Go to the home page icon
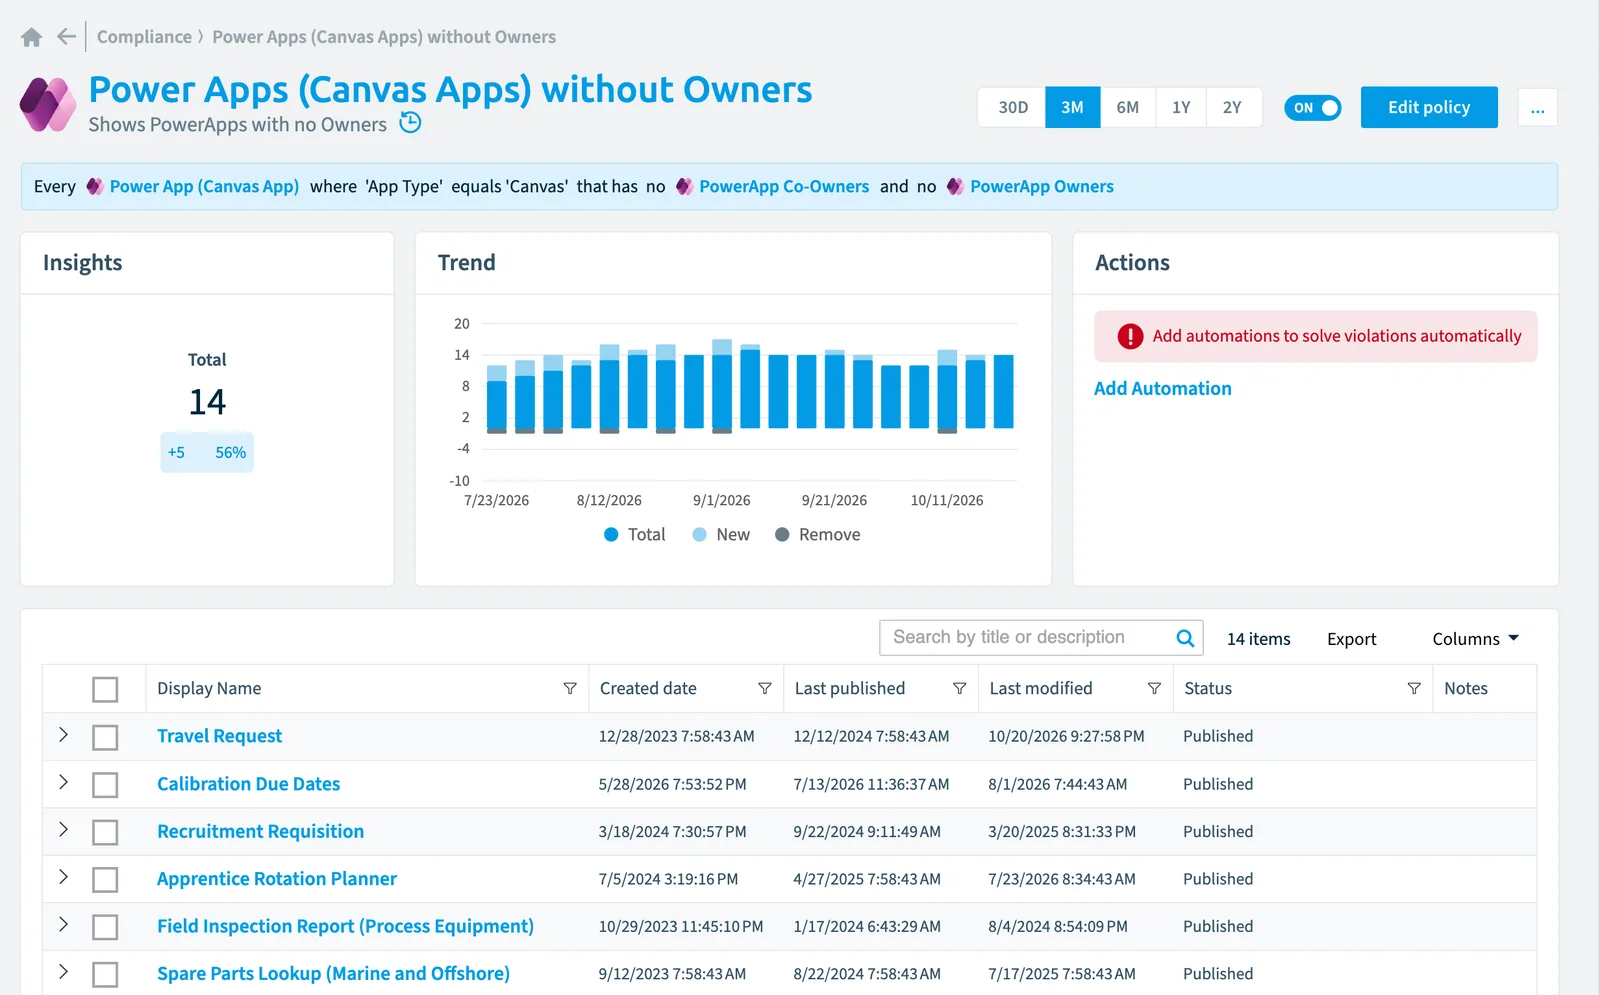Image resolution: width=1600 pixels, height=995 pixels. (31, 37)
